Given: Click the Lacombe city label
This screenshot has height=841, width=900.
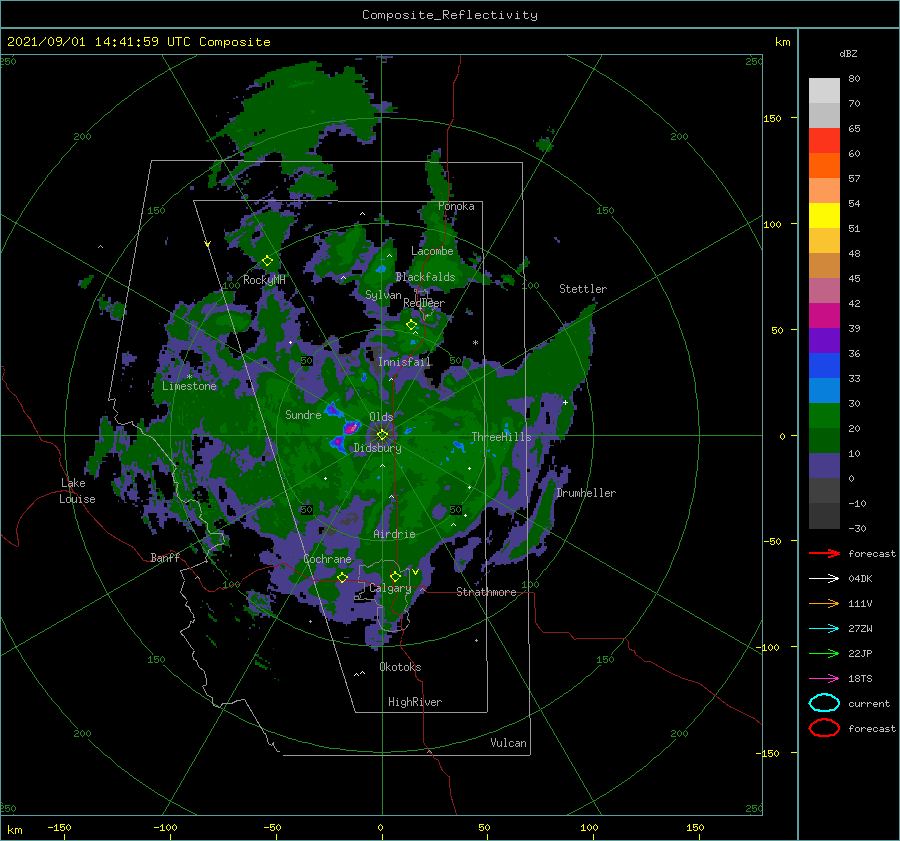Looking at the screenshot, I should pyautogui.click(x=432, y=251).
